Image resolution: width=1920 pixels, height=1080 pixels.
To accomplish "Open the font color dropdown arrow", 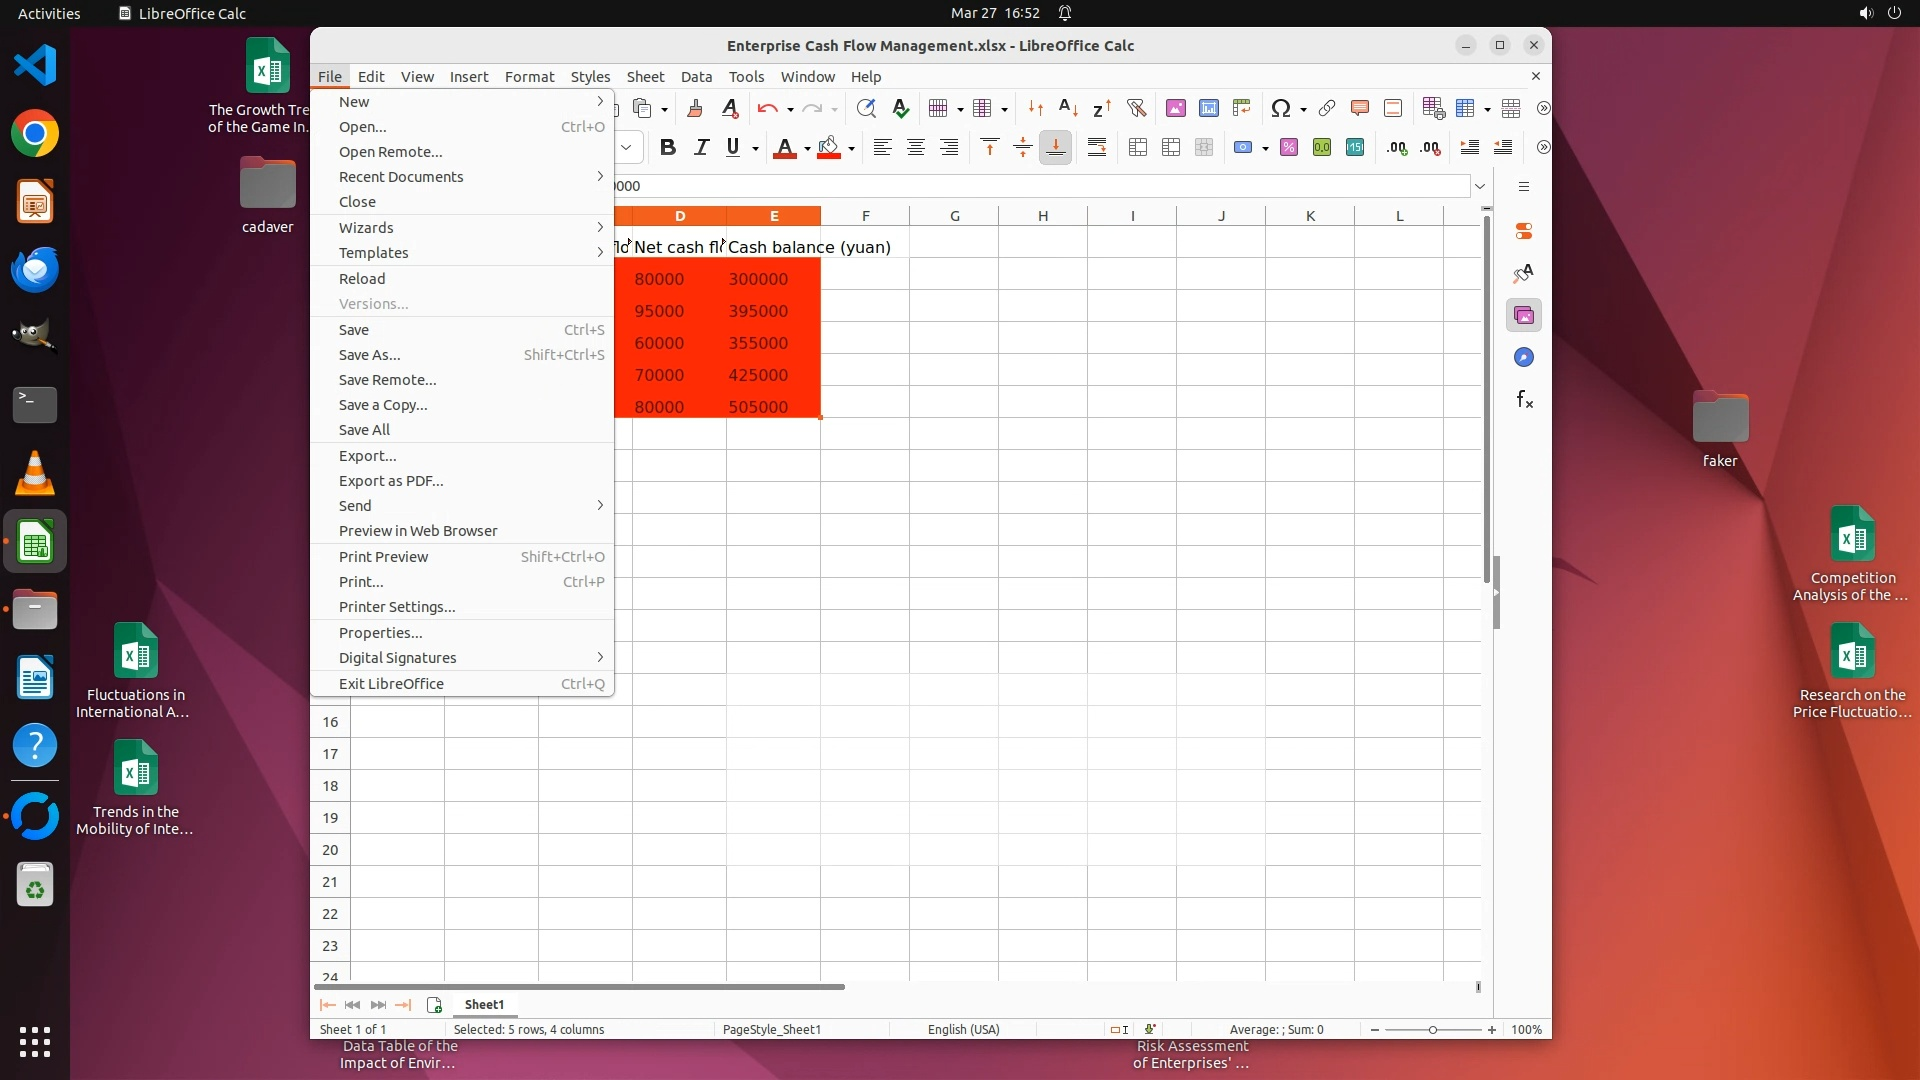I will (807, 149).
